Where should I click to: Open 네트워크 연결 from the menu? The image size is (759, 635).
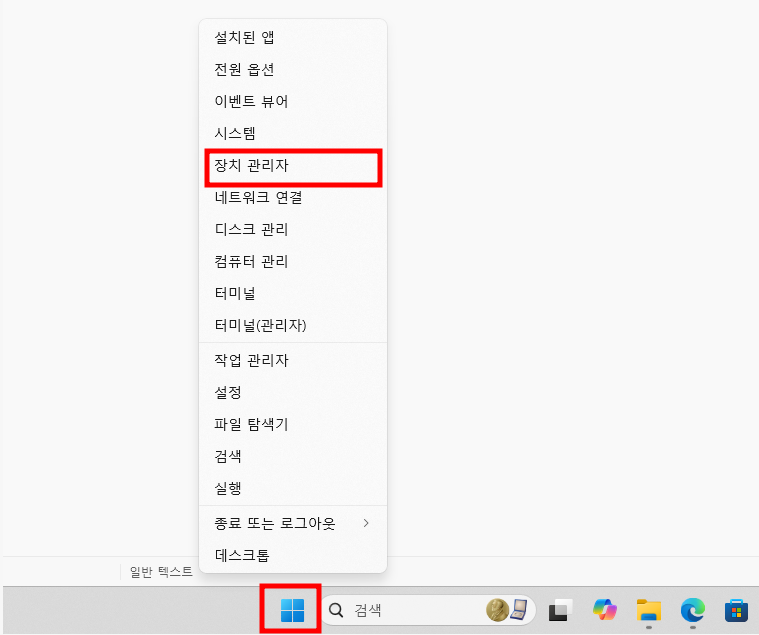[292, 198]
